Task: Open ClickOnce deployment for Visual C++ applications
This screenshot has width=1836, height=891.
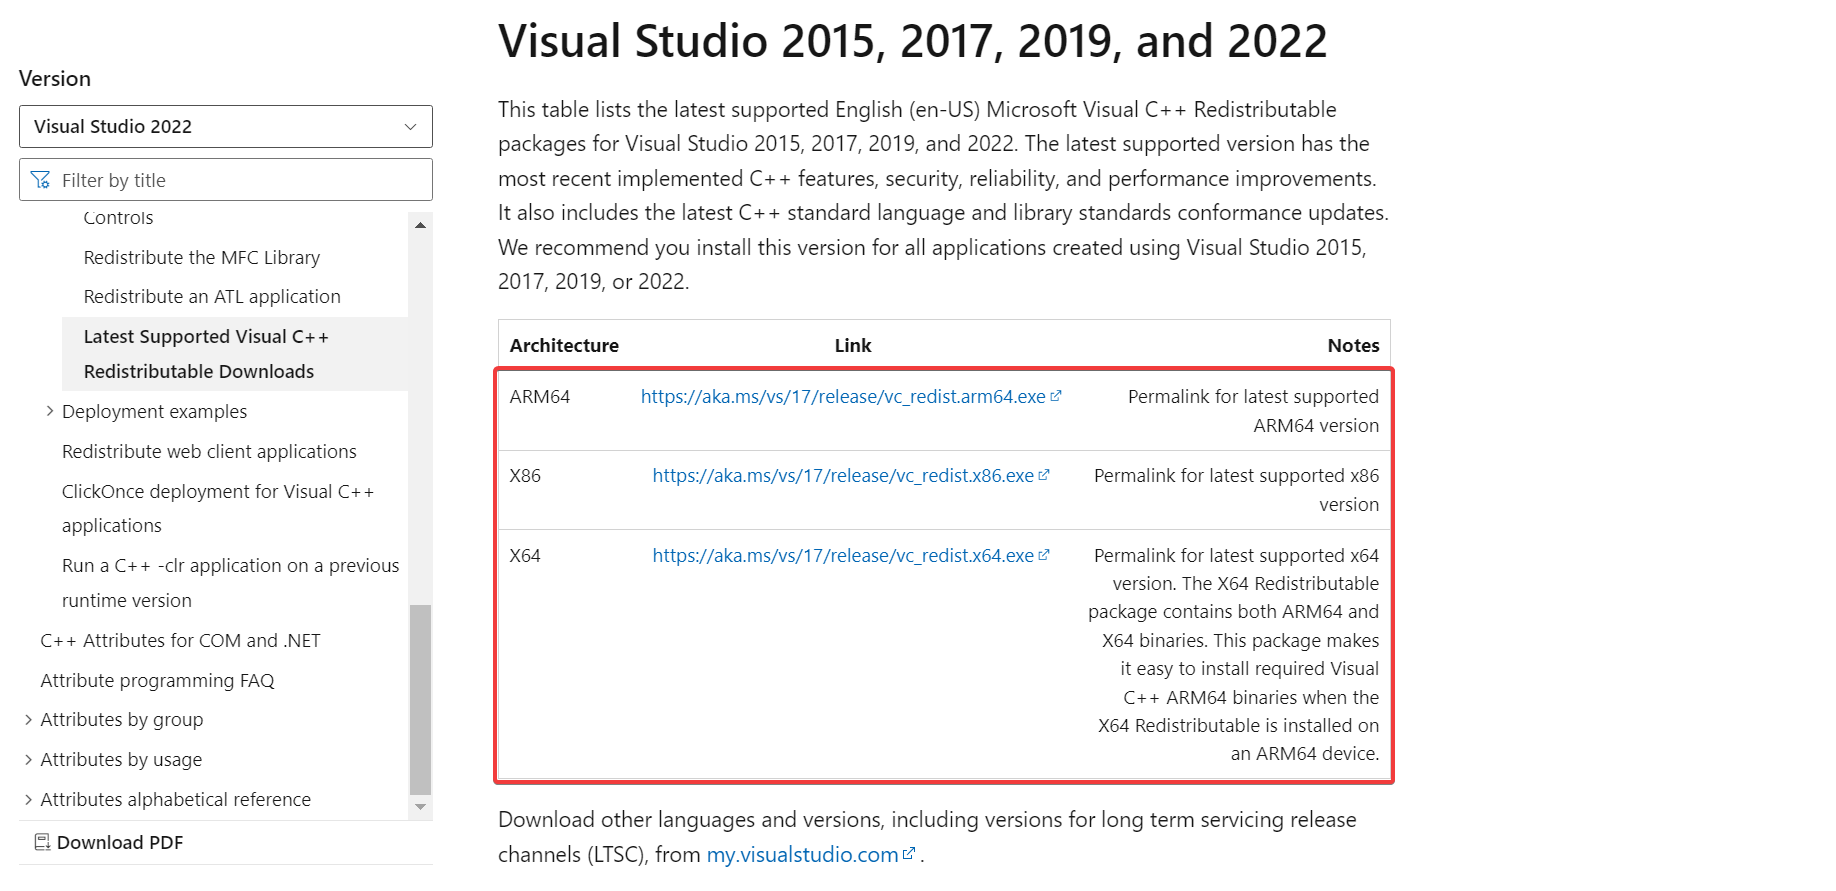Action: [218, 509]
